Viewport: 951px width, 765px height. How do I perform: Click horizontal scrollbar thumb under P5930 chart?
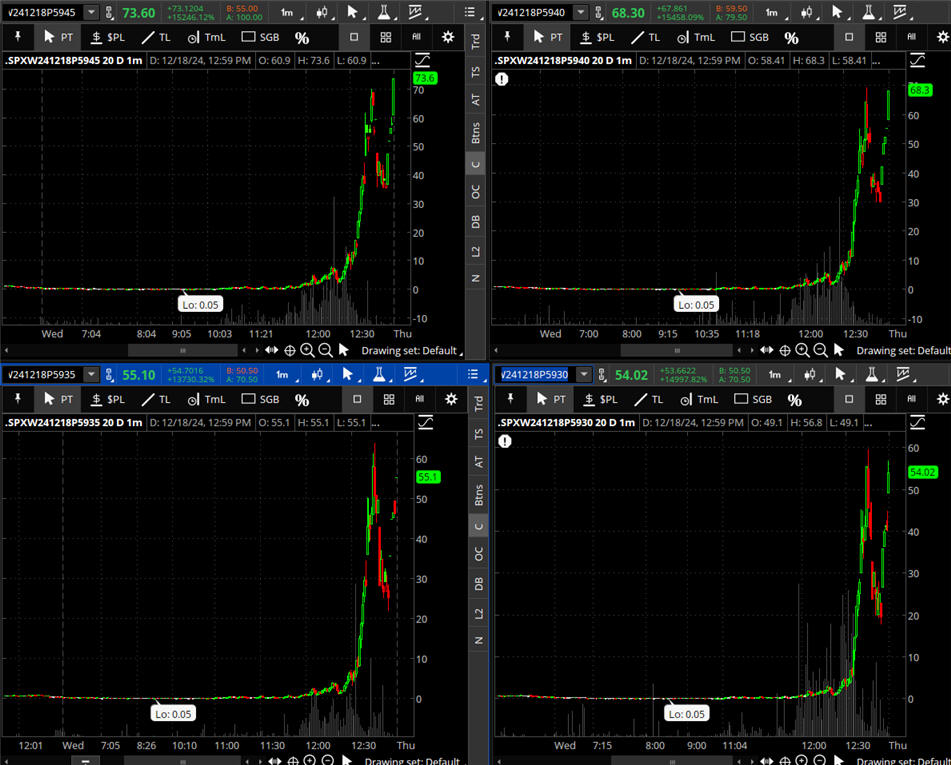pyautogui.click(x=672, y=761)
